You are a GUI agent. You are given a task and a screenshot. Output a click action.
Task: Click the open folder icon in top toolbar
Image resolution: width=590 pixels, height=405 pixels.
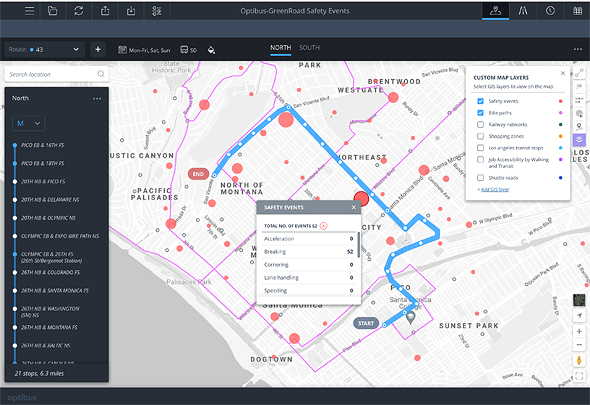pos(52,11)
